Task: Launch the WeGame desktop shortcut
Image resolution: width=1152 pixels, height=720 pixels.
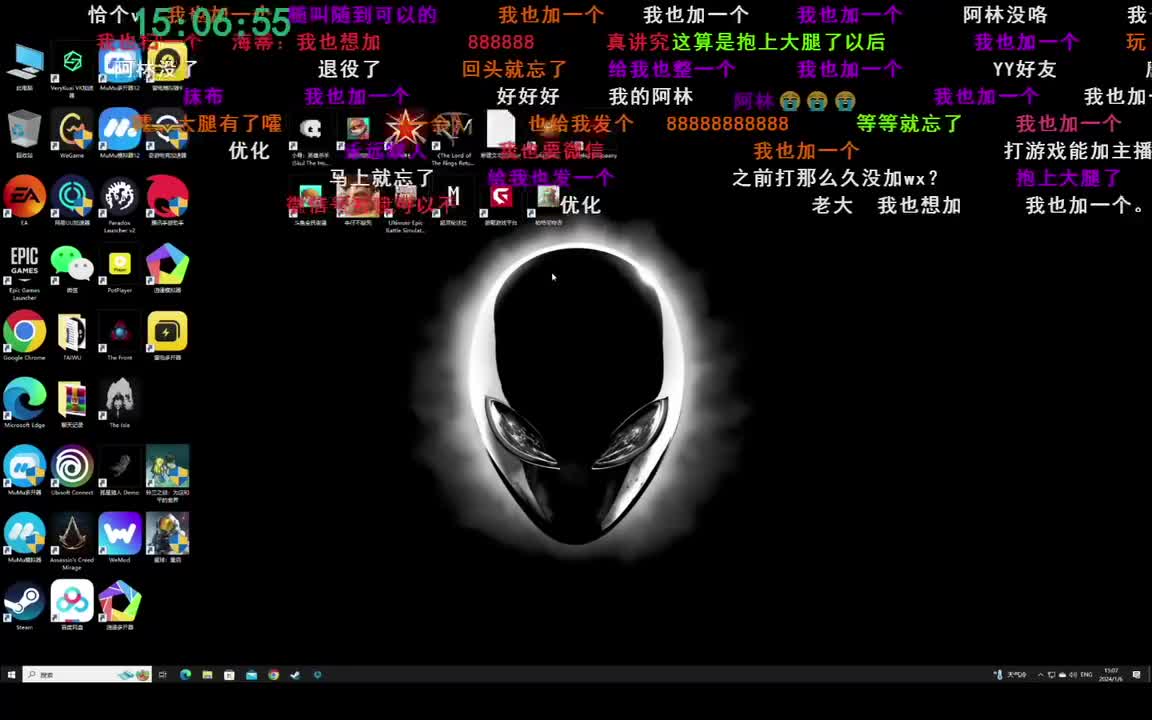Action: (72, 133)
